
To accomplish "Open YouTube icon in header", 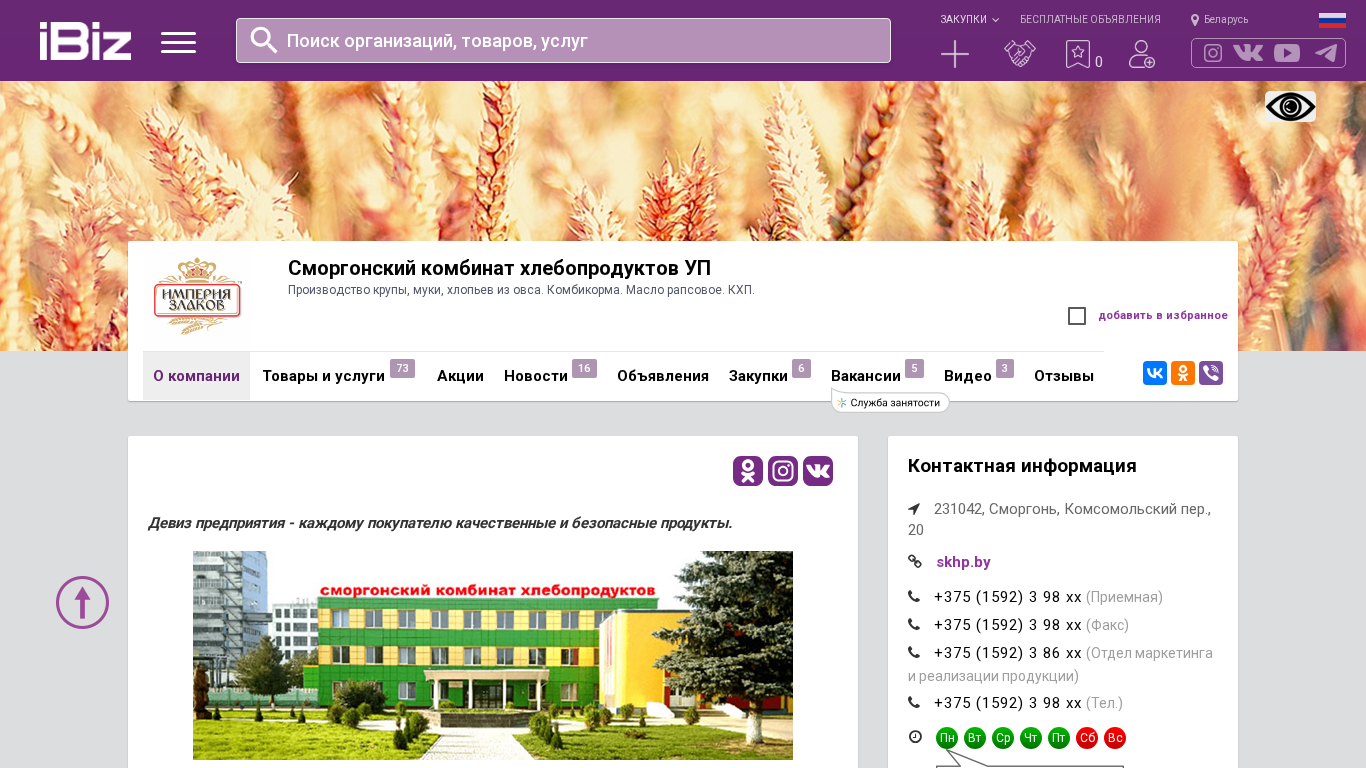I will tap(1287, 53).
